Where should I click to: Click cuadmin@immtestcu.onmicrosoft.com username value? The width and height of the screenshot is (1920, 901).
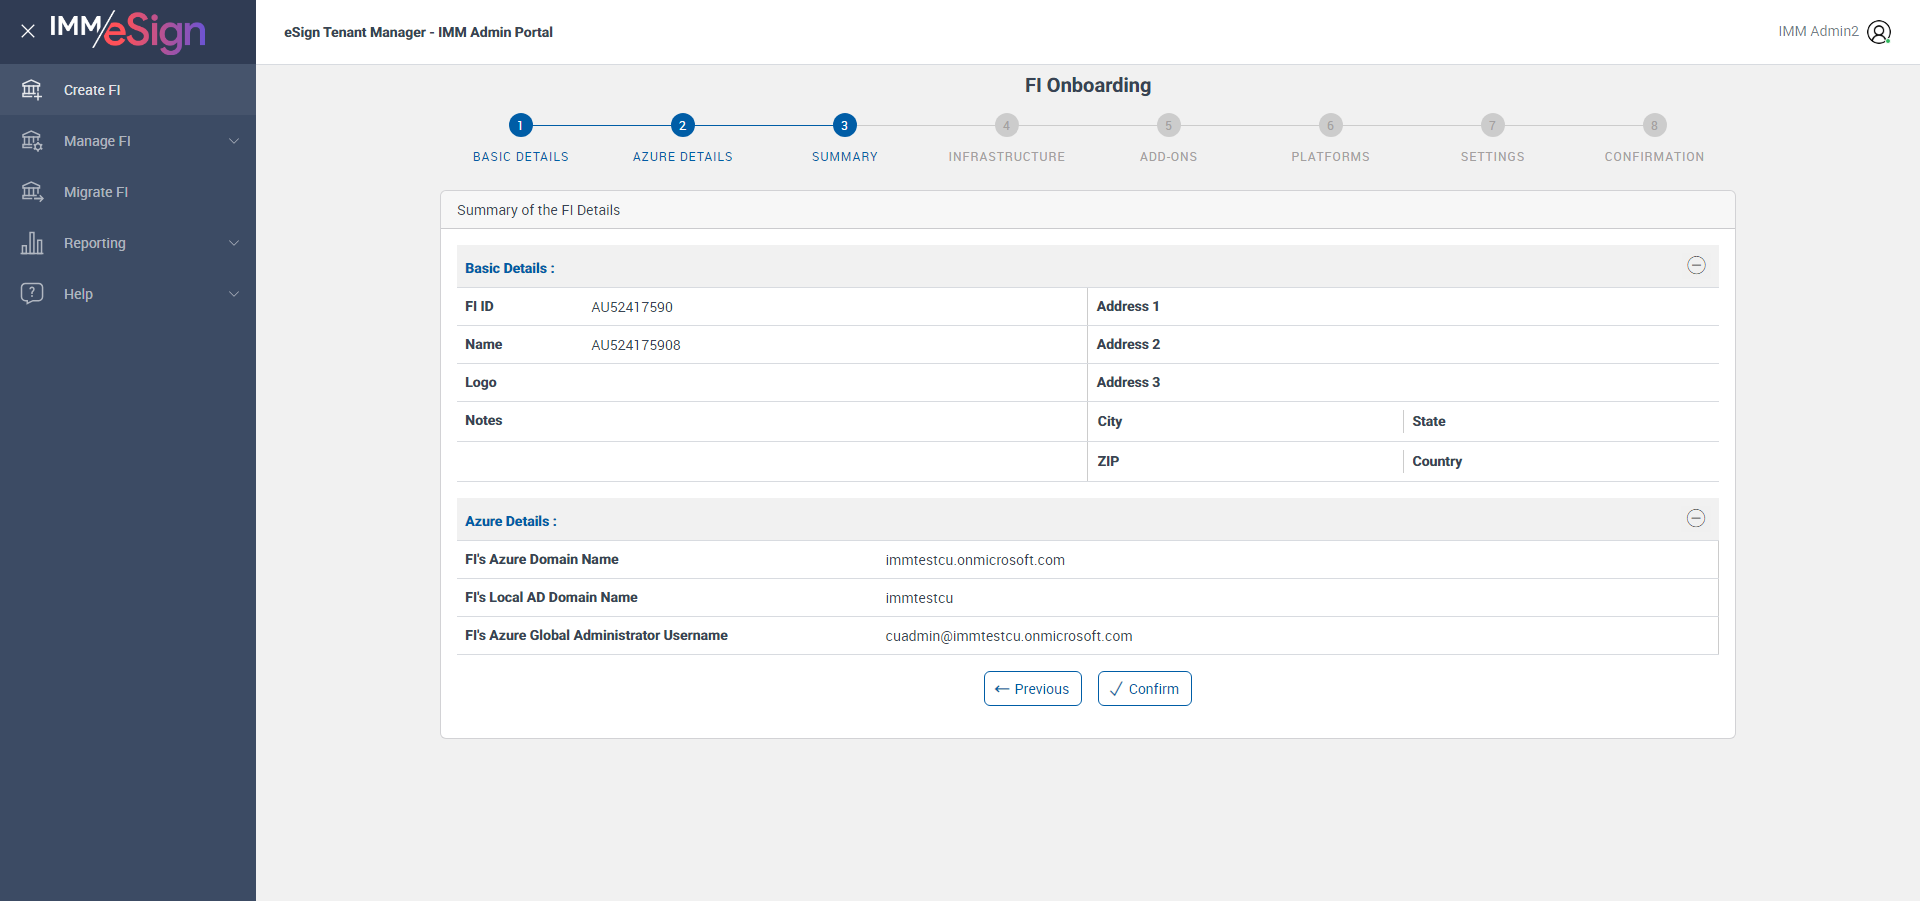(x=1009, y=636)
